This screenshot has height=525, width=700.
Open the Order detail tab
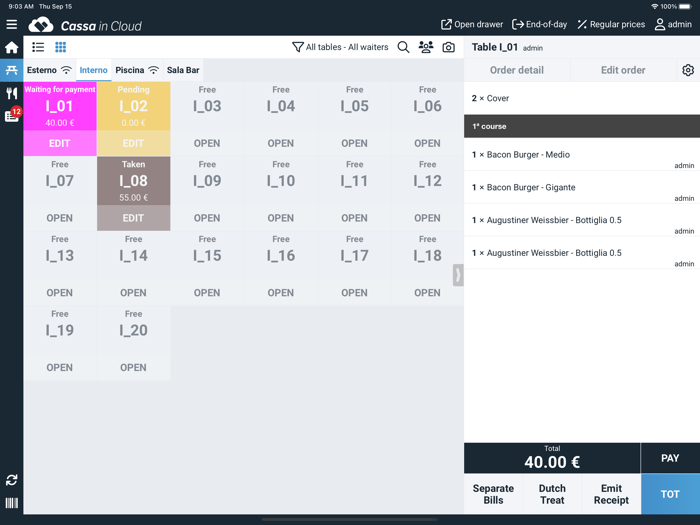click(x=517, y=70)
